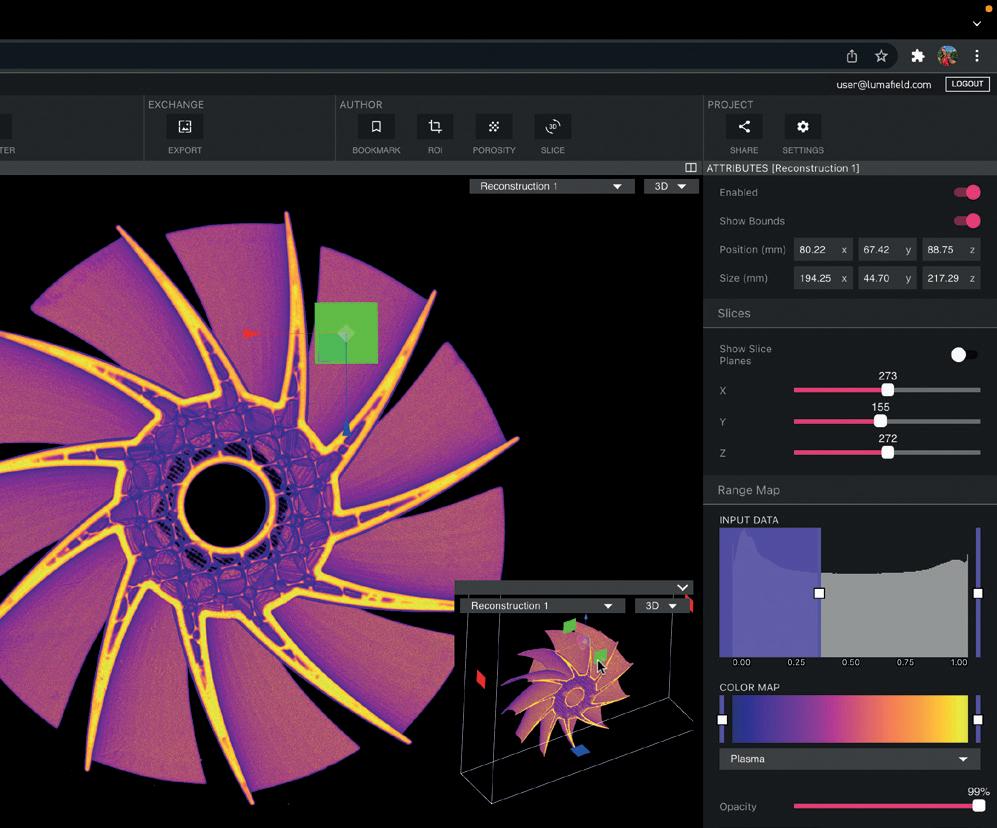
Task: Open the main Reconstruction 1 dropdown
Action: pos(551,186)
